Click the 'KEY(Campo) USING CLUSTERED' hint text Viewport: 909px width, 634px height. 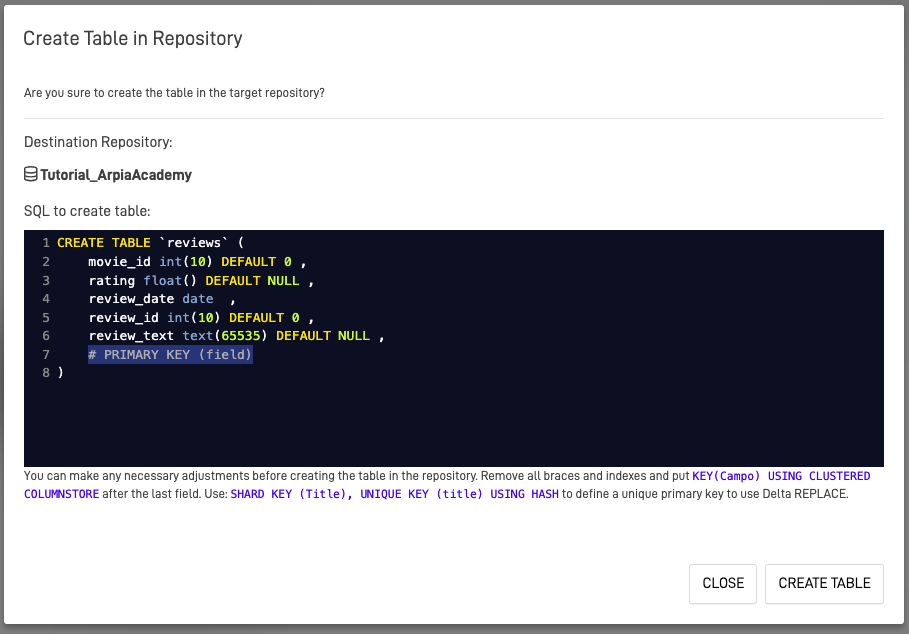pos(781,476)
